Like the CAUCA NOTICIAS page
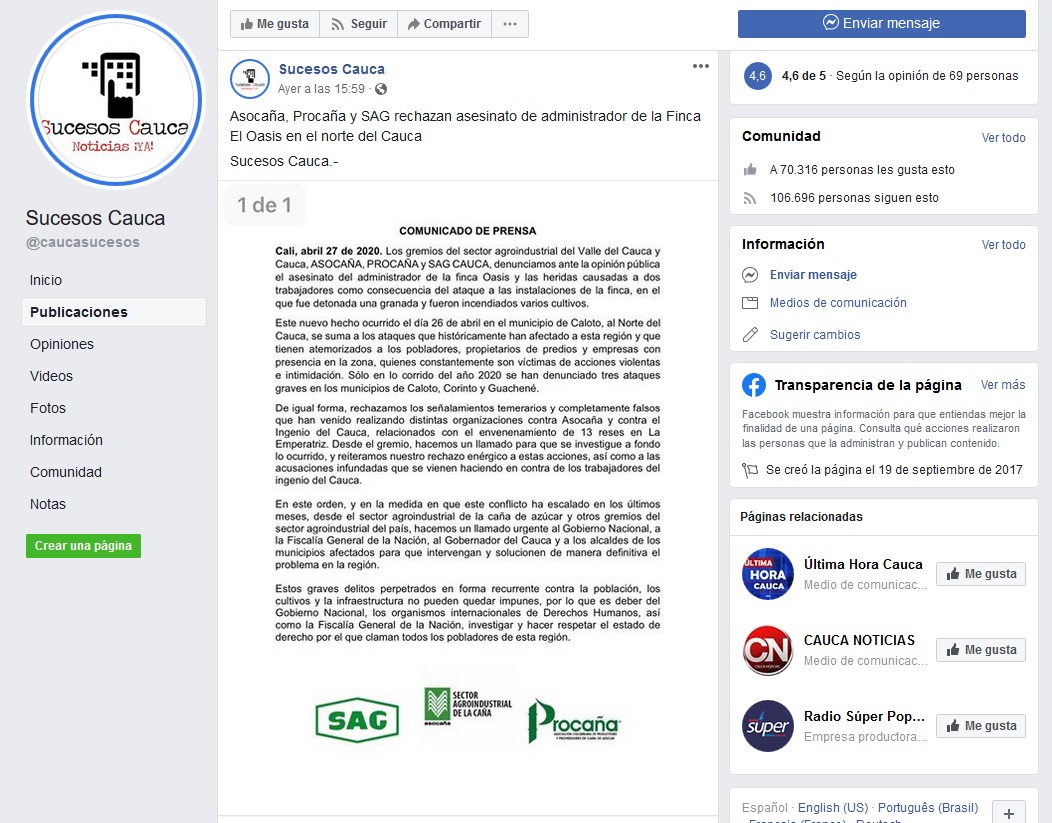This screenshot has width=1052, height=823. click(981, 650)
